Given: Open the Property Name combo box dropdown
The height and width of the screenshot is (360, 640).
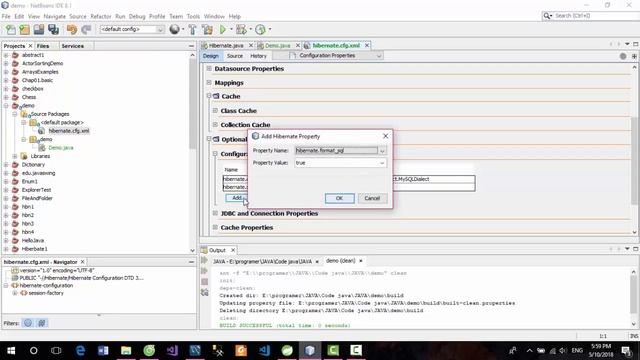Looking at the screenshot, I should click(x=382, y=151).
